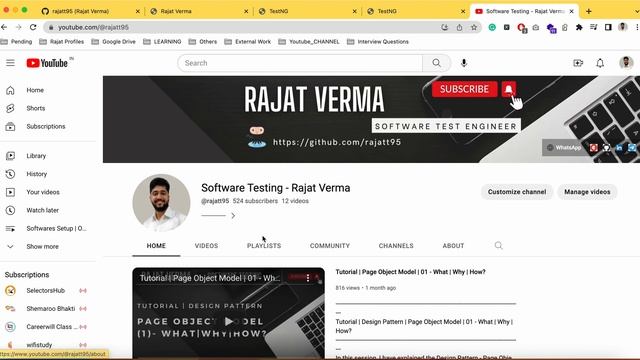Open External Work bookmarks folder
640x360 pixels.
247,42
